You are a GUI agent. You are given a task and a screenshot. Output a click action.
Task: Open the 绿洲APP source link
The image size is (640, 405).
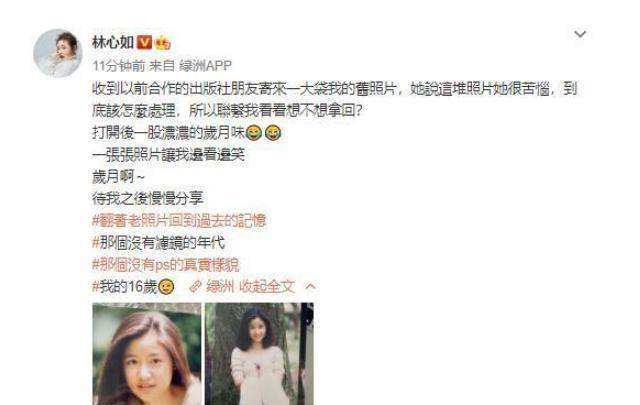tap(205, 65)
